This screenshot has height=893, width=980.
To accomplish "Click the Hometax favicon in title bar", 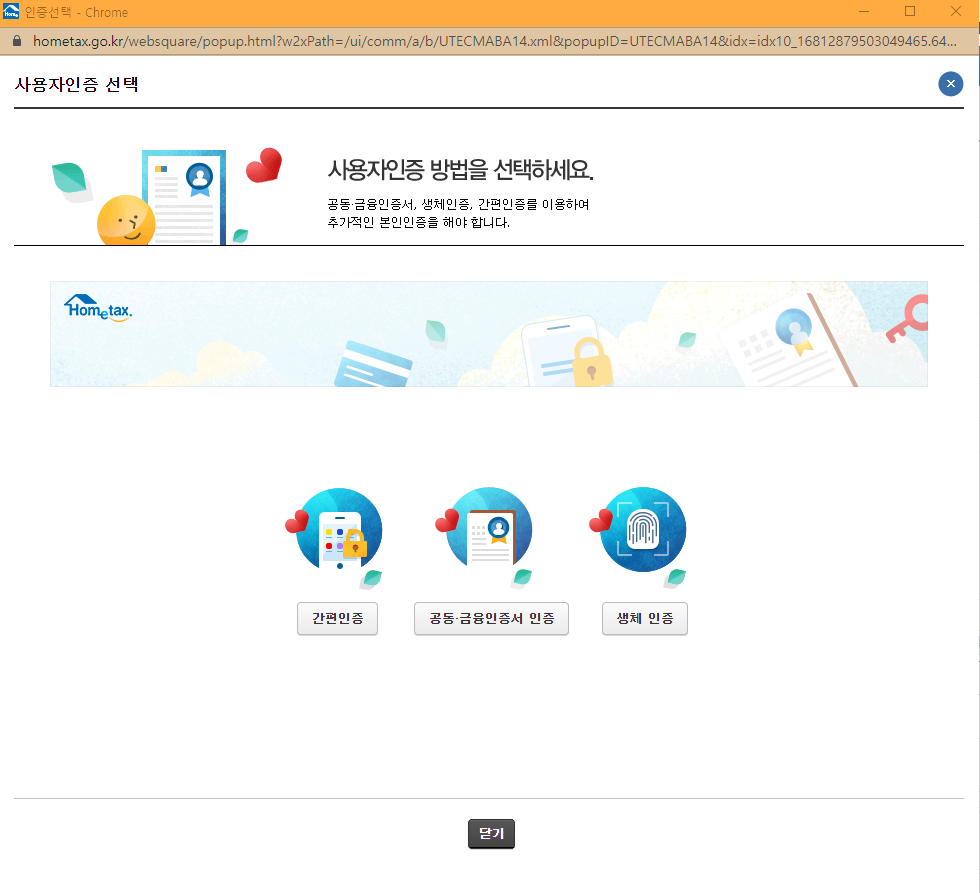I will (x=11, y=11).
